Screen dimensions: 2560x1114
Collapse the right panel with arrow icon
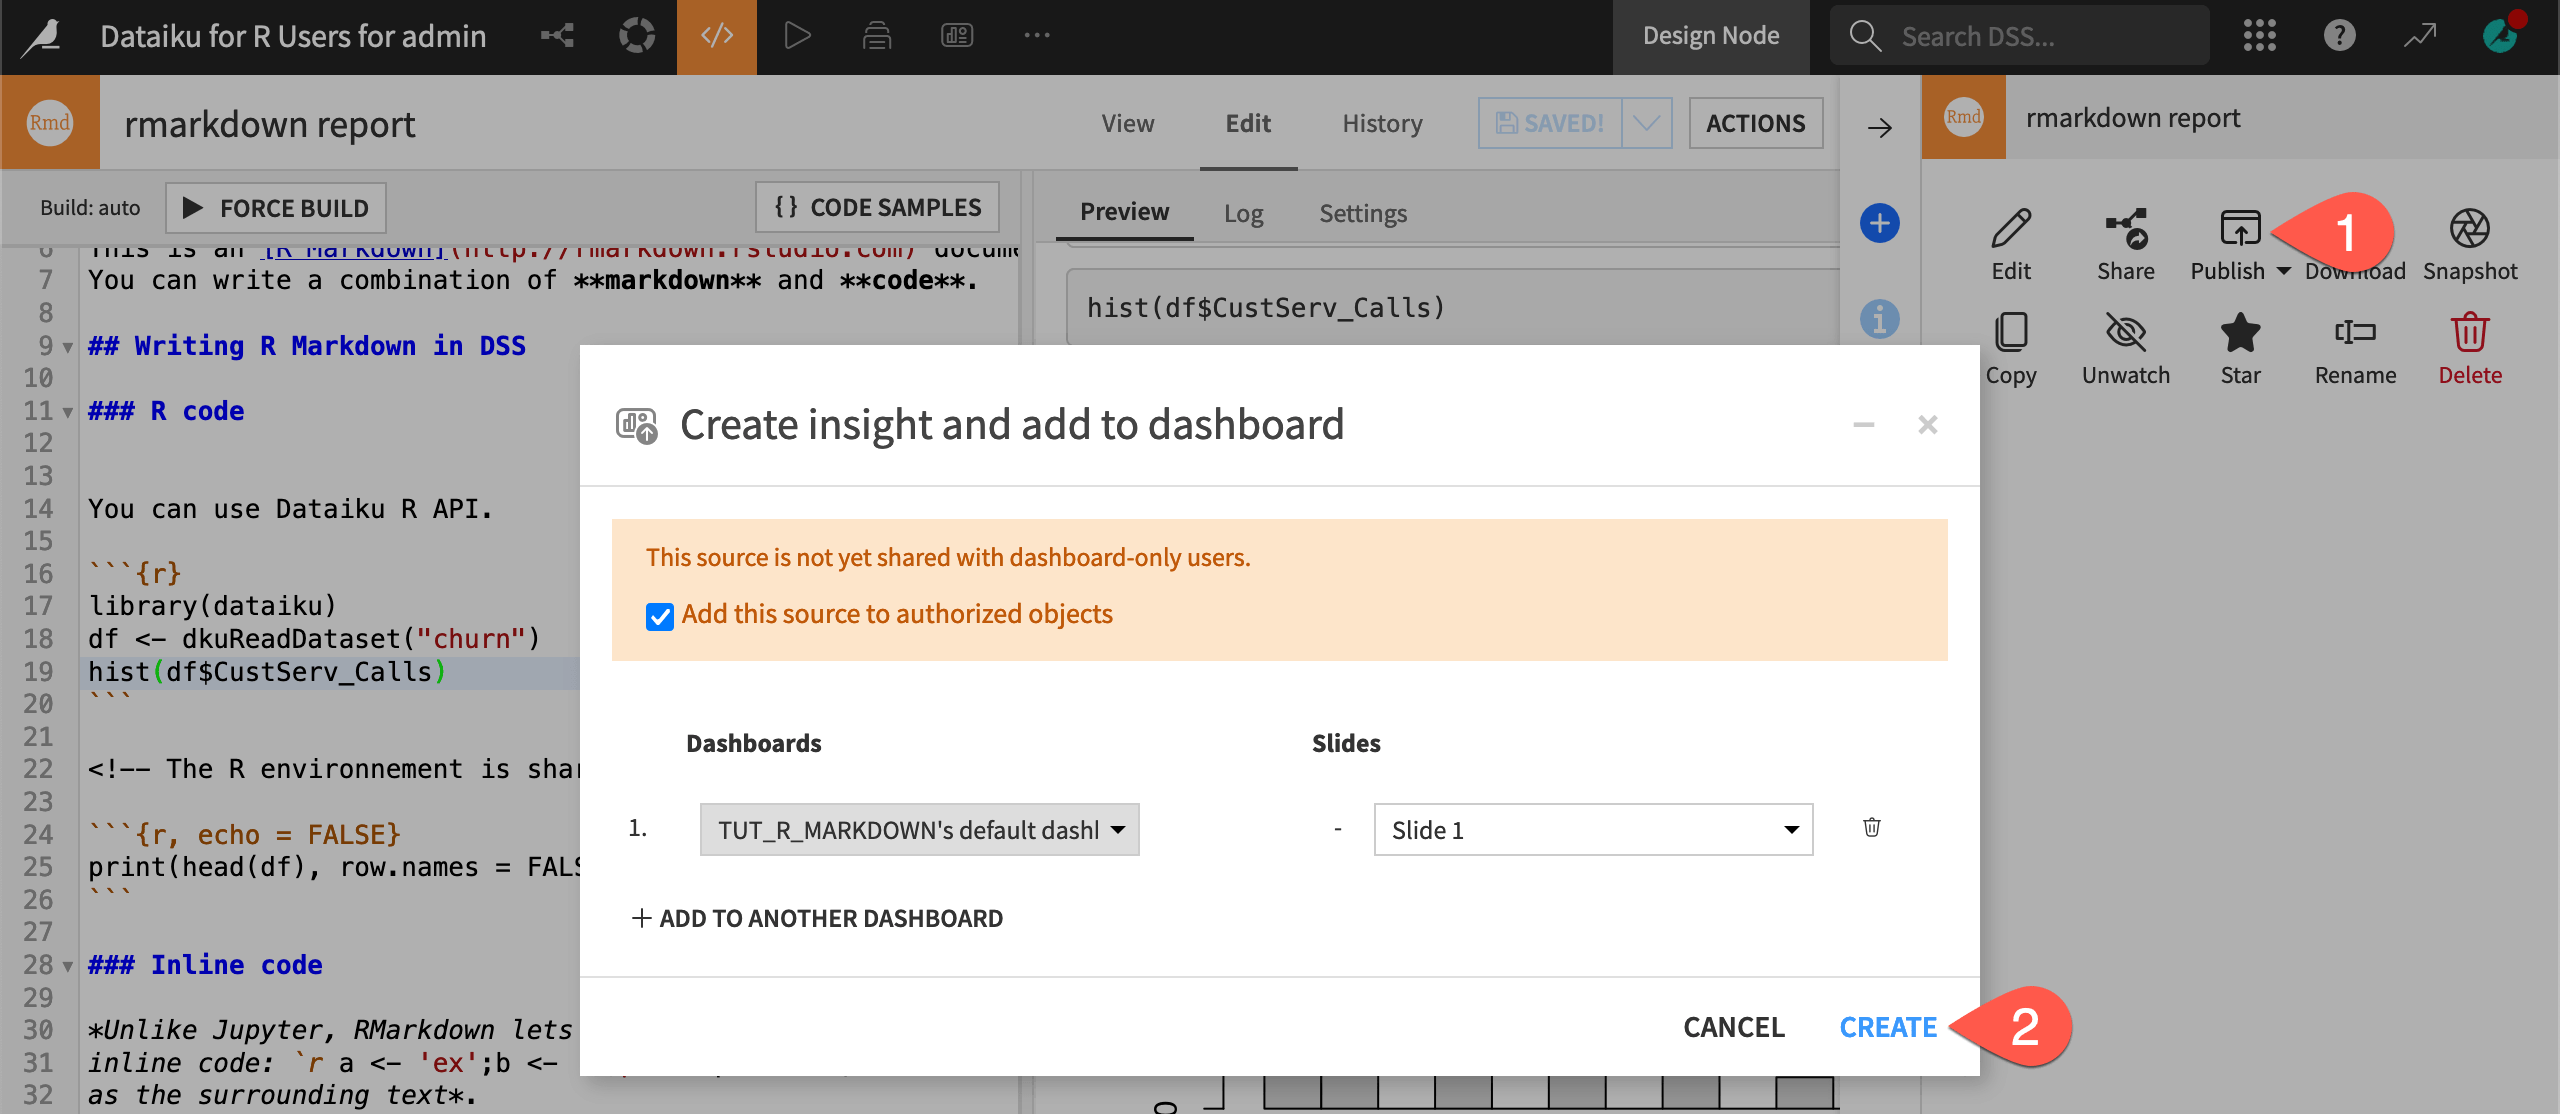click(x=1880, y=127)
